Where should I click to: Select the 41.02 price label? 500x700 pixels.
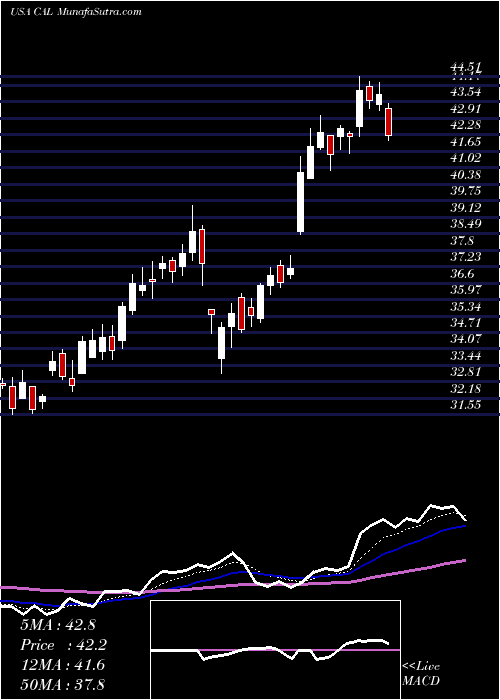467,158
